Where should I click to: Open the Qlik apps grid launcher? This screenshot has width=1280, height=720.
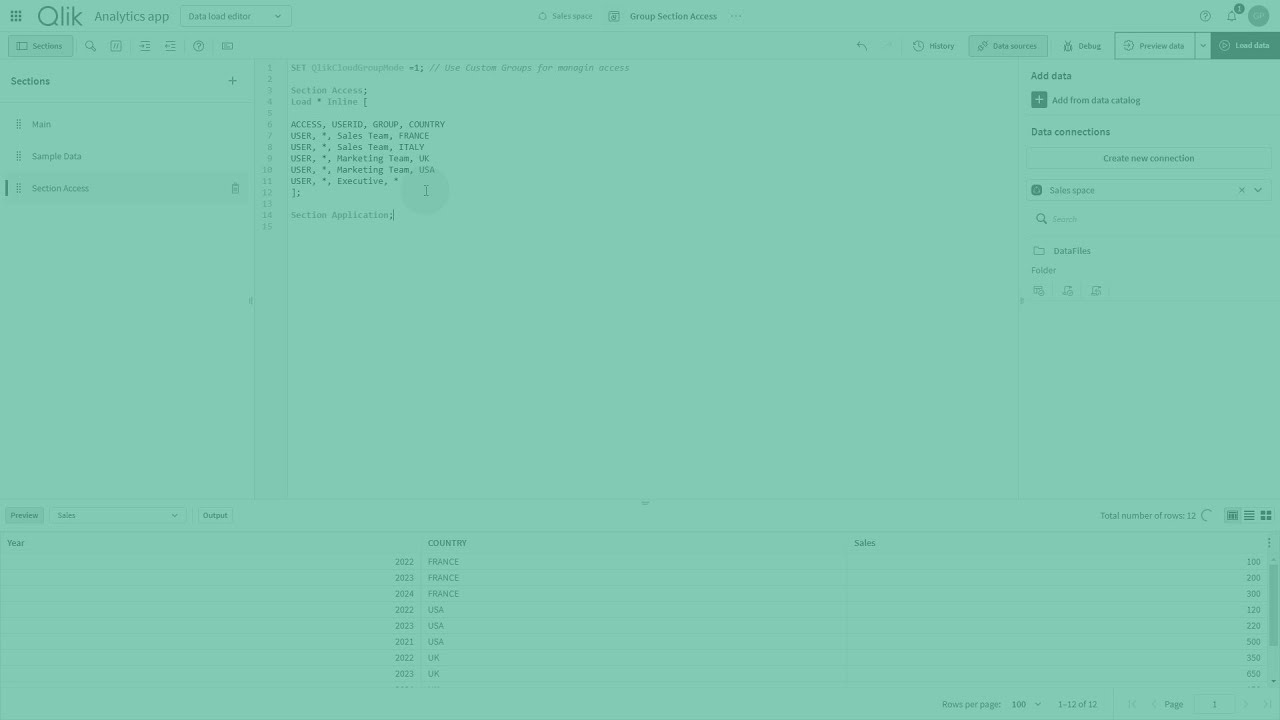pos(16,16)
